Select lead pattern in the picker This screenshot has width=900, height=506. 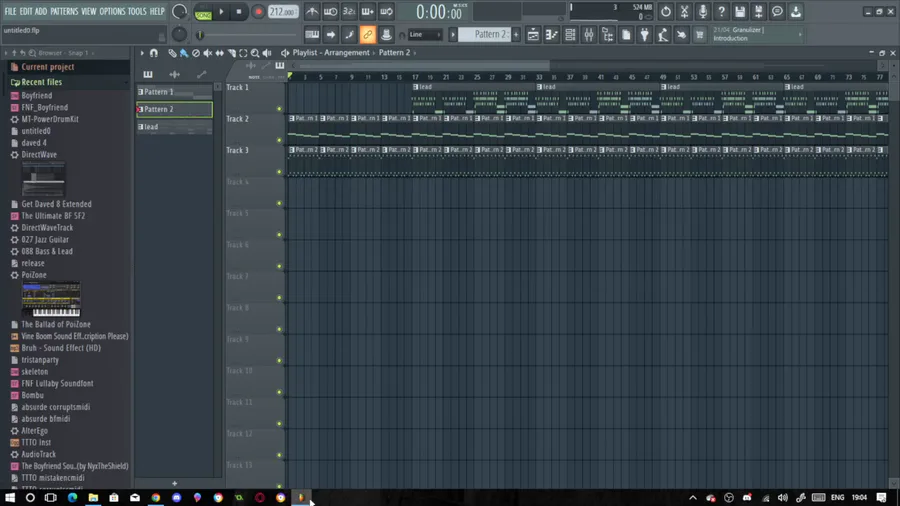coord(174,127)
